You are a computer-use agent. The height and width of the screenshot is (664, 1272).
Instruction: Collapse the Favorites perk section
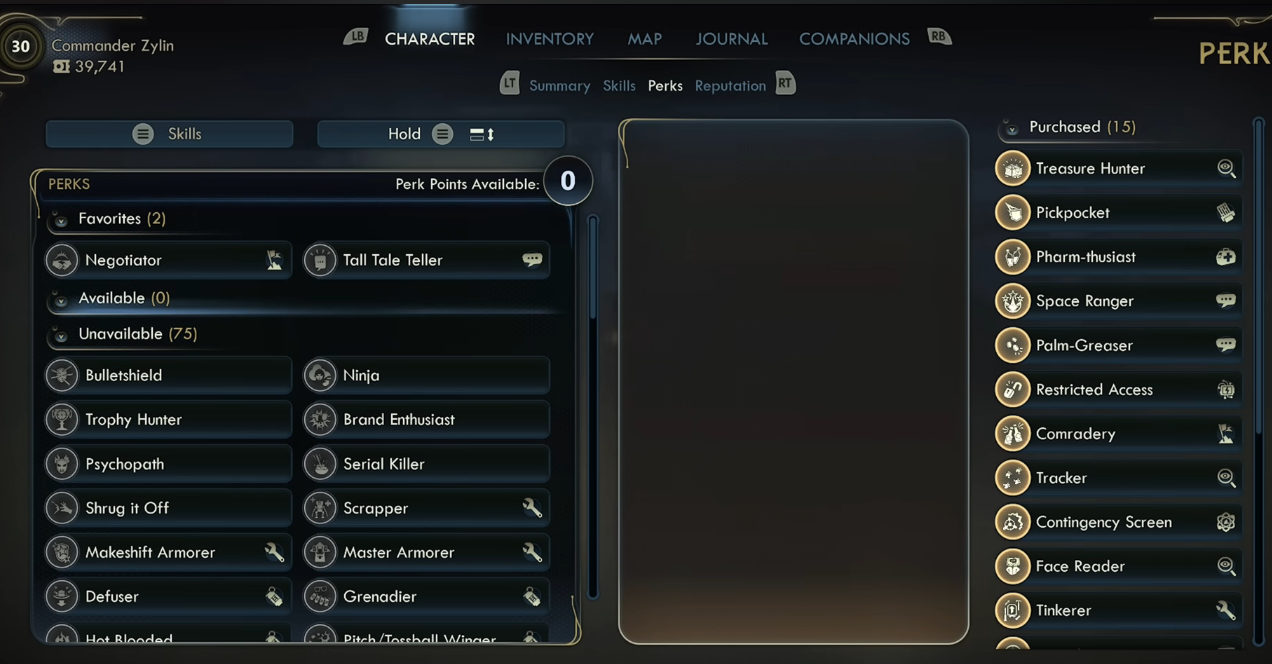60,219
